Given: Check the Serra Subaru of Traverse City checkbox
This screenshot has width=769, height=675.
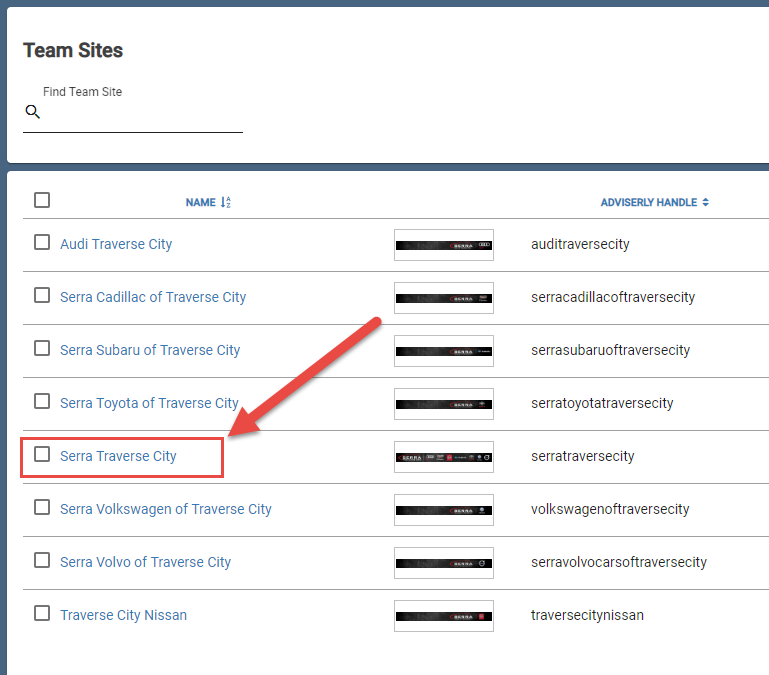Looking at the screenshot, I should coord(42,348).
